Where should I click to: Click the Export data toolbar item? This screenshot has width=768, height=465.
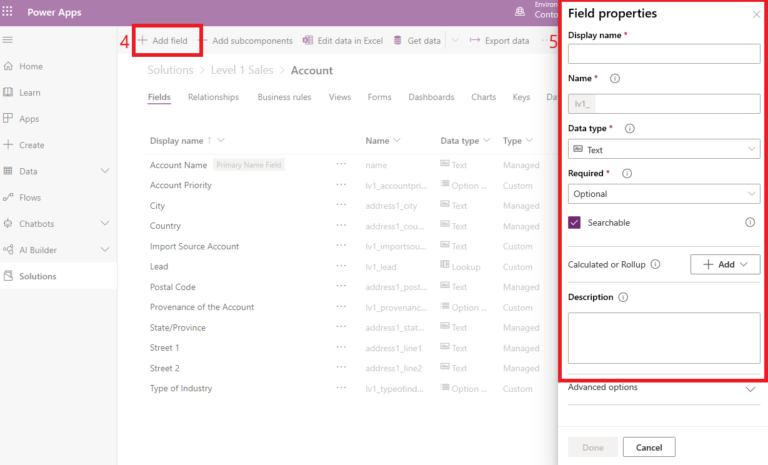click(499, 41)
